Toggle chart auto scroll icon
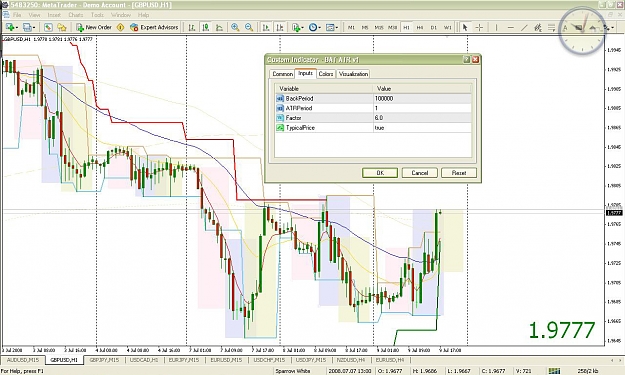625x375 pixels. 266,27
